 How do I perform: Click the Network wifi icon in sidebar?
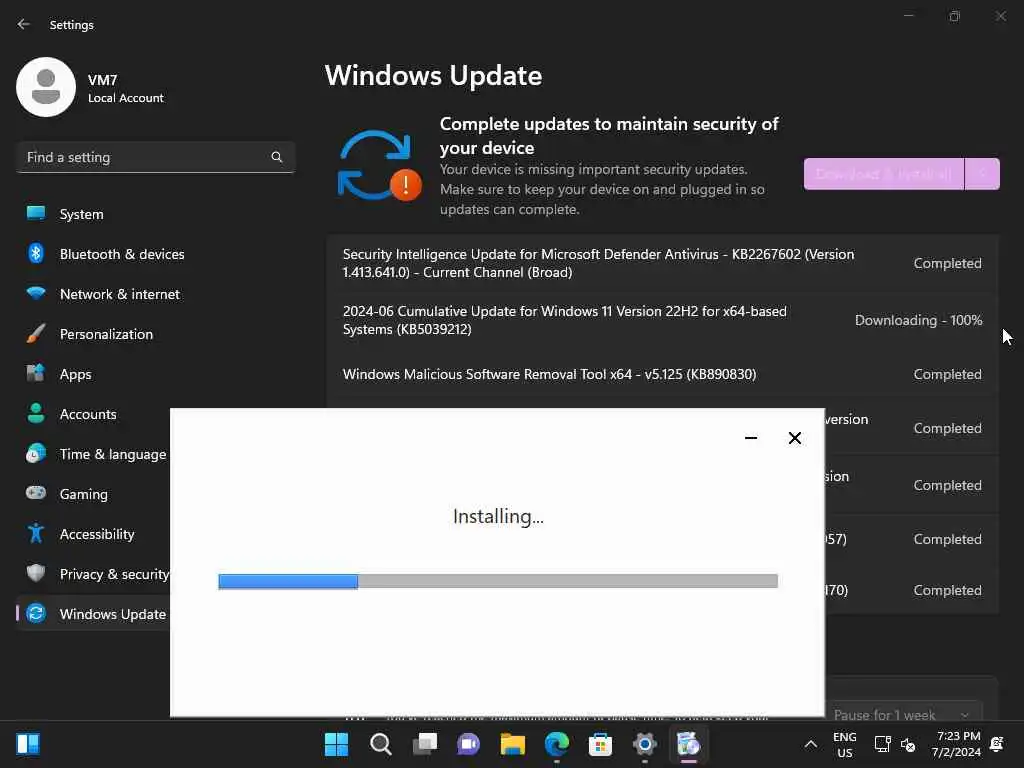pos(36,293)
